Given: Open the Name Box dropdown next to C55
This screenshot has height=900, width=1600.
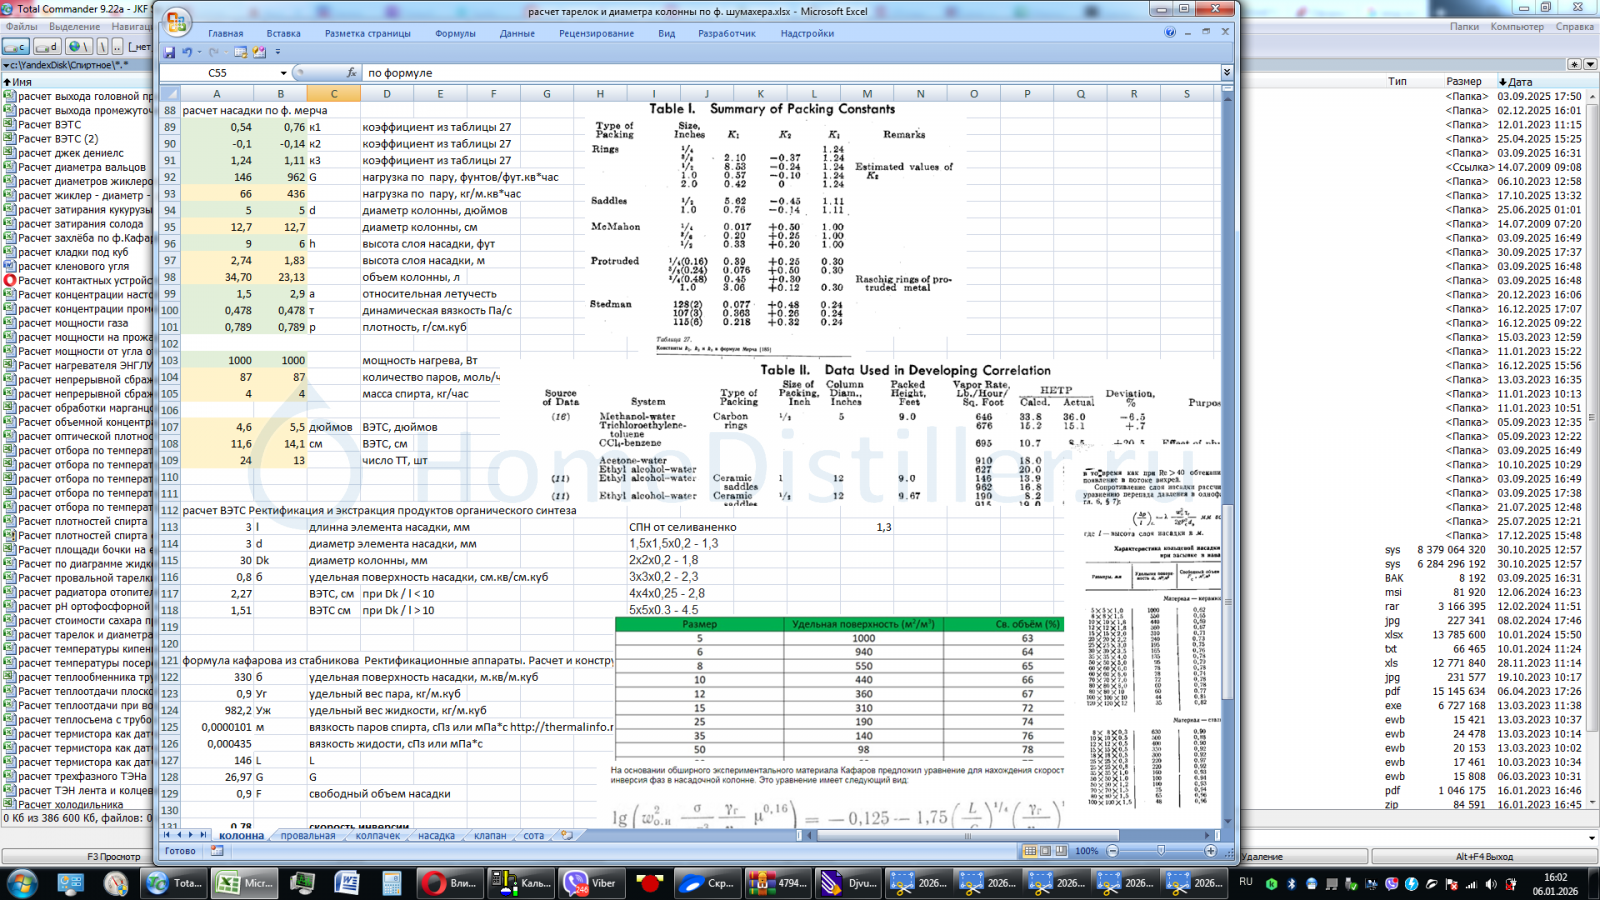Looking at the screenshot, I should [283, 73].
